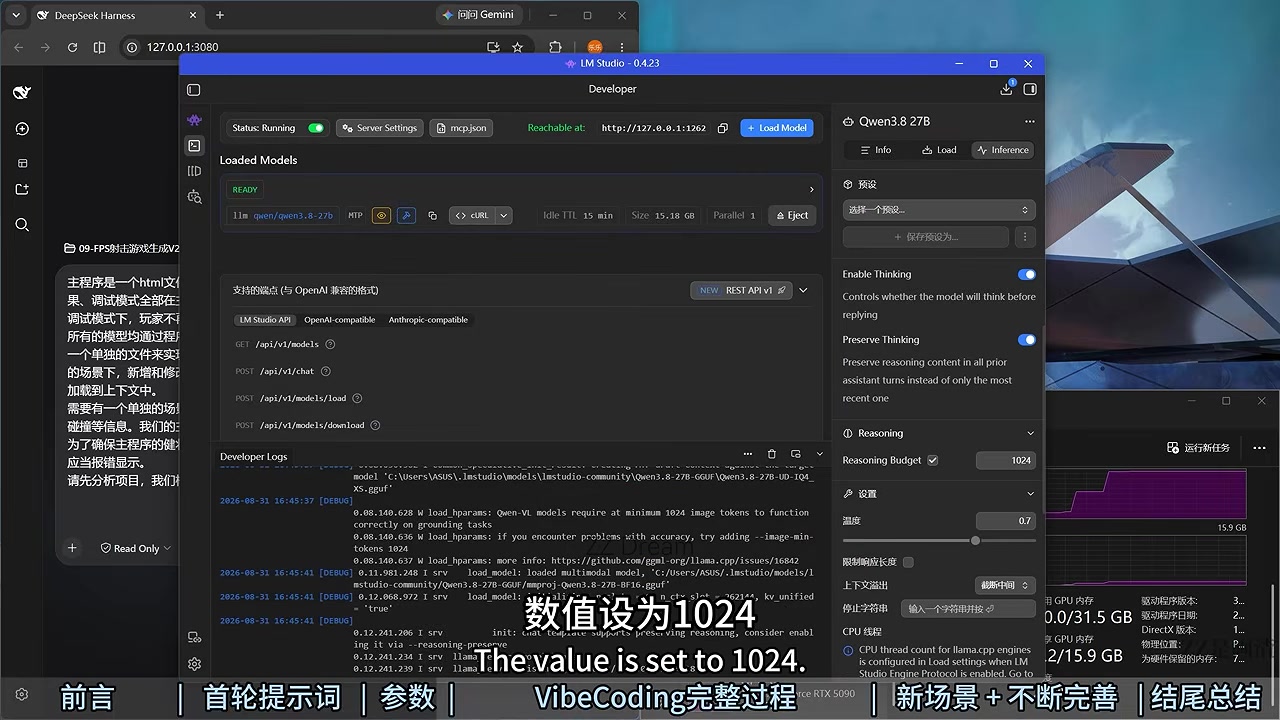This screenshot has height=720, width=1280.
Task: Open the model Discover search icon in sidebar
Action: point(194,197)
